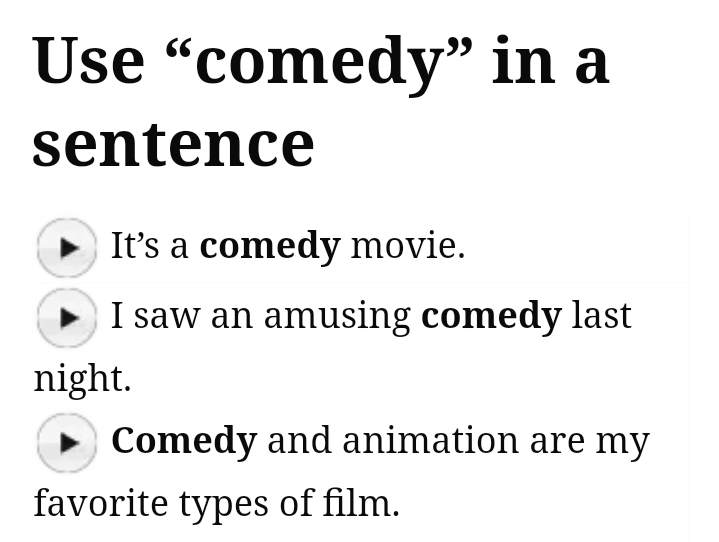719x542 pixels.
Task: Play the "Comedy and animation" sentence audio
Action: (67, 442)
